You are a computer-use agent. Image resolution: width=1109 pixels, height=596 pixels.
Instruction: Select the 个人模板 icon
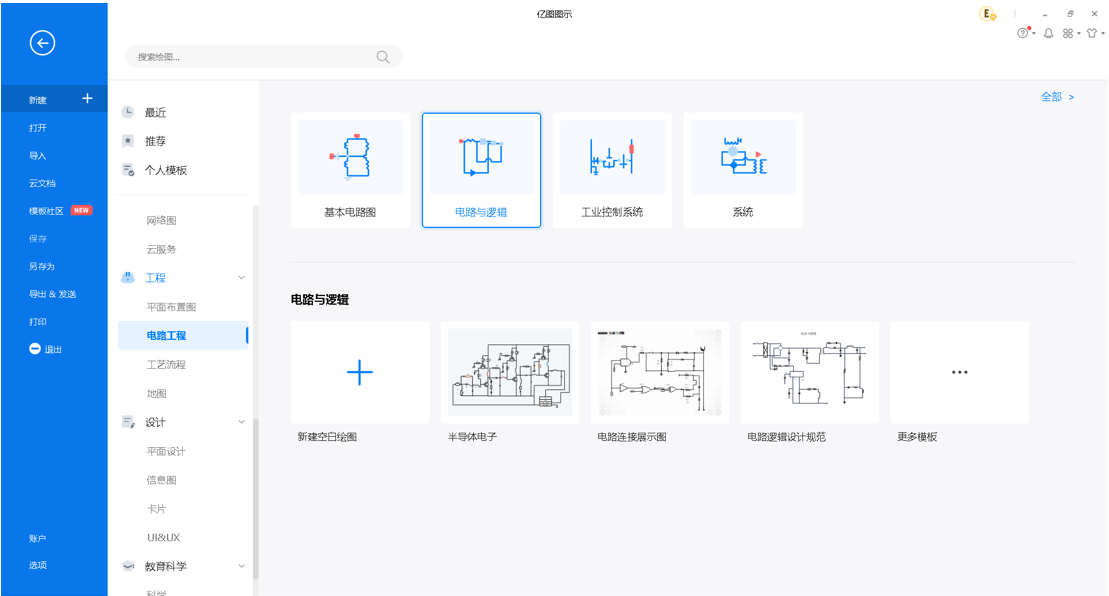point(128,170)
